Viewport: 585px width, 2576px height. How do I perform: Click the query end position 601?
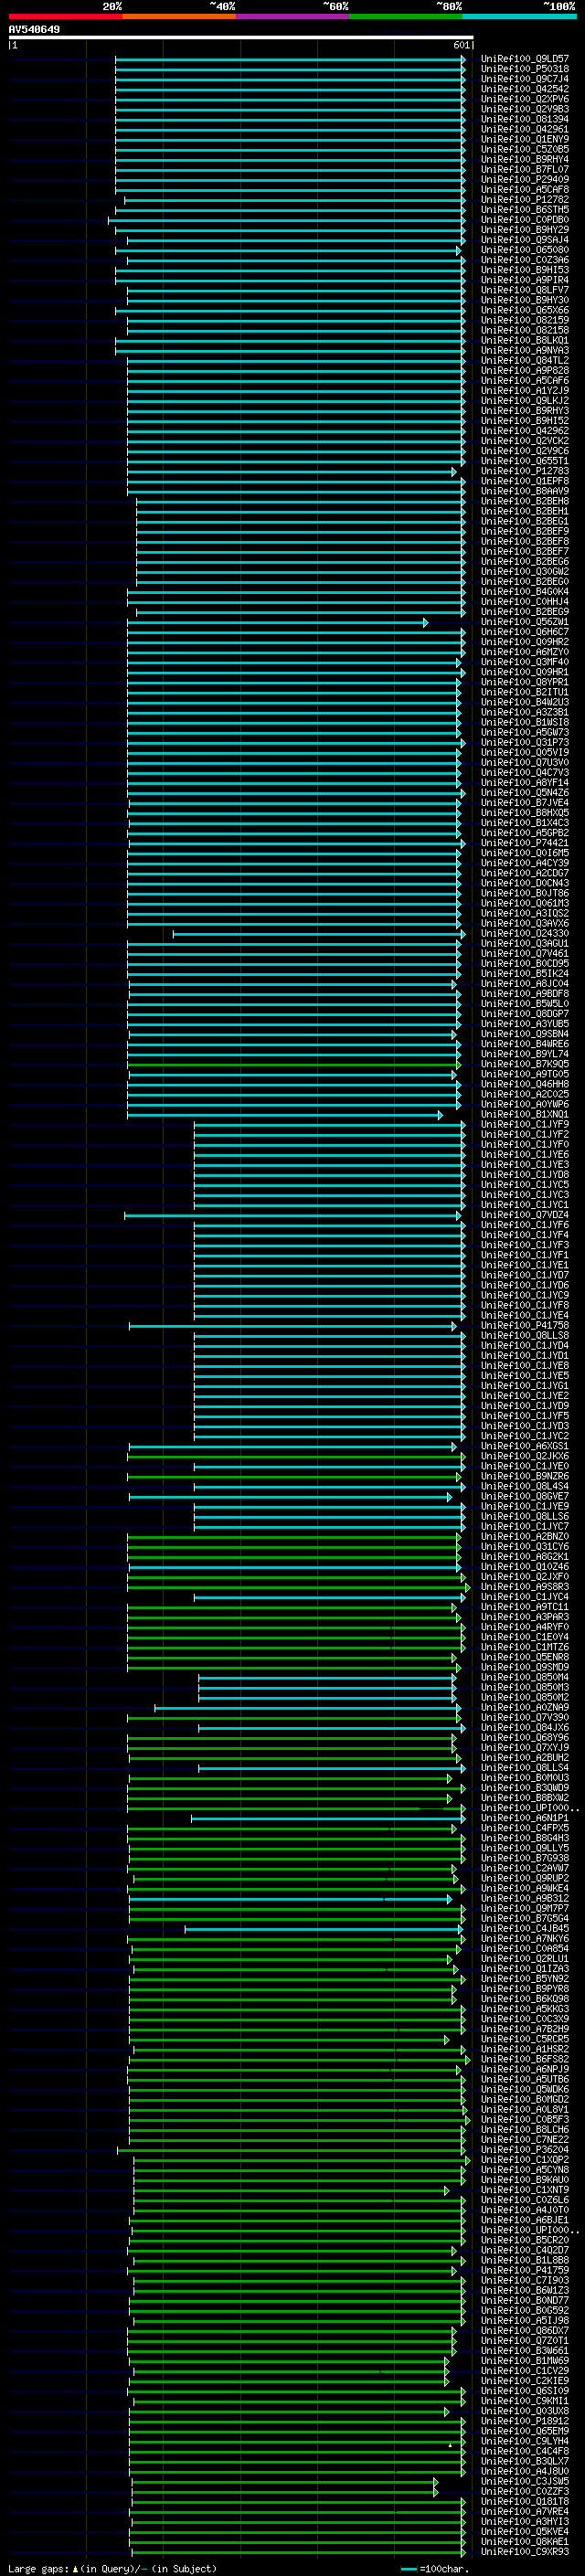[x=461, y=45]
